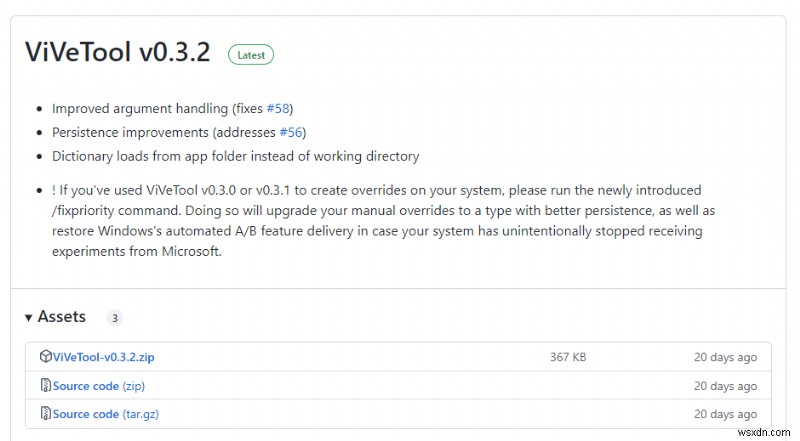Click the package icon beside ViVeTool-v0.3.2.zip

pos(45,357)
